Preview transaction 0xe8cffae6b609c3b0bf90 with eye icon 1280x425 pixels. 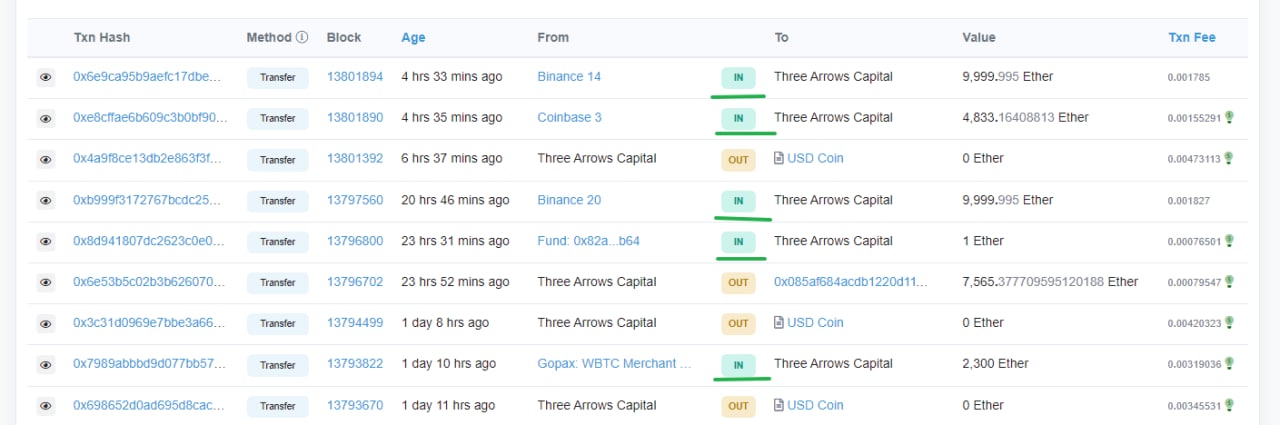(x=45, y=118)
